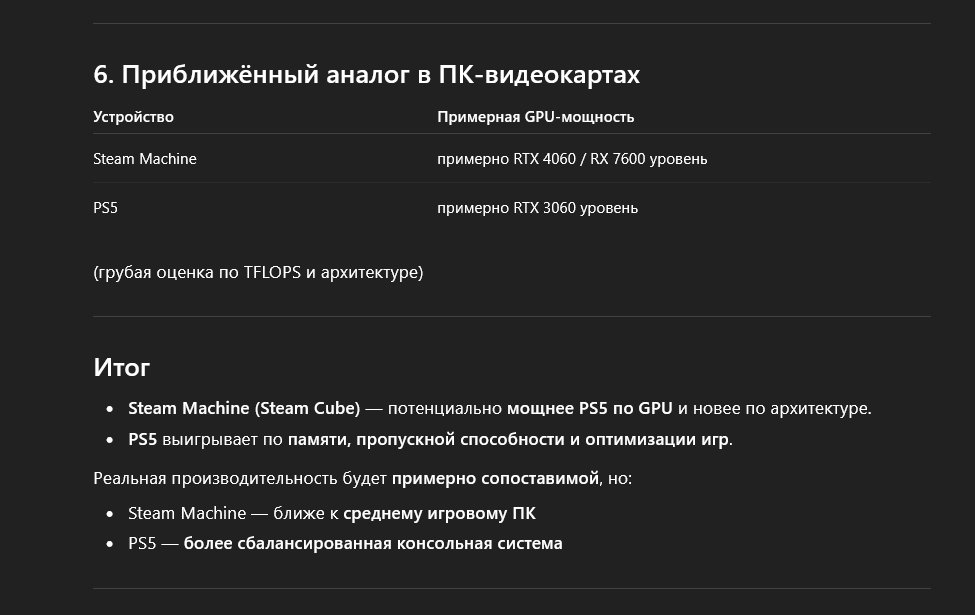Click the 'примерно RTX 4060 / RX 7600 уровень' cell
975x615 pixels.
(572, 159)
